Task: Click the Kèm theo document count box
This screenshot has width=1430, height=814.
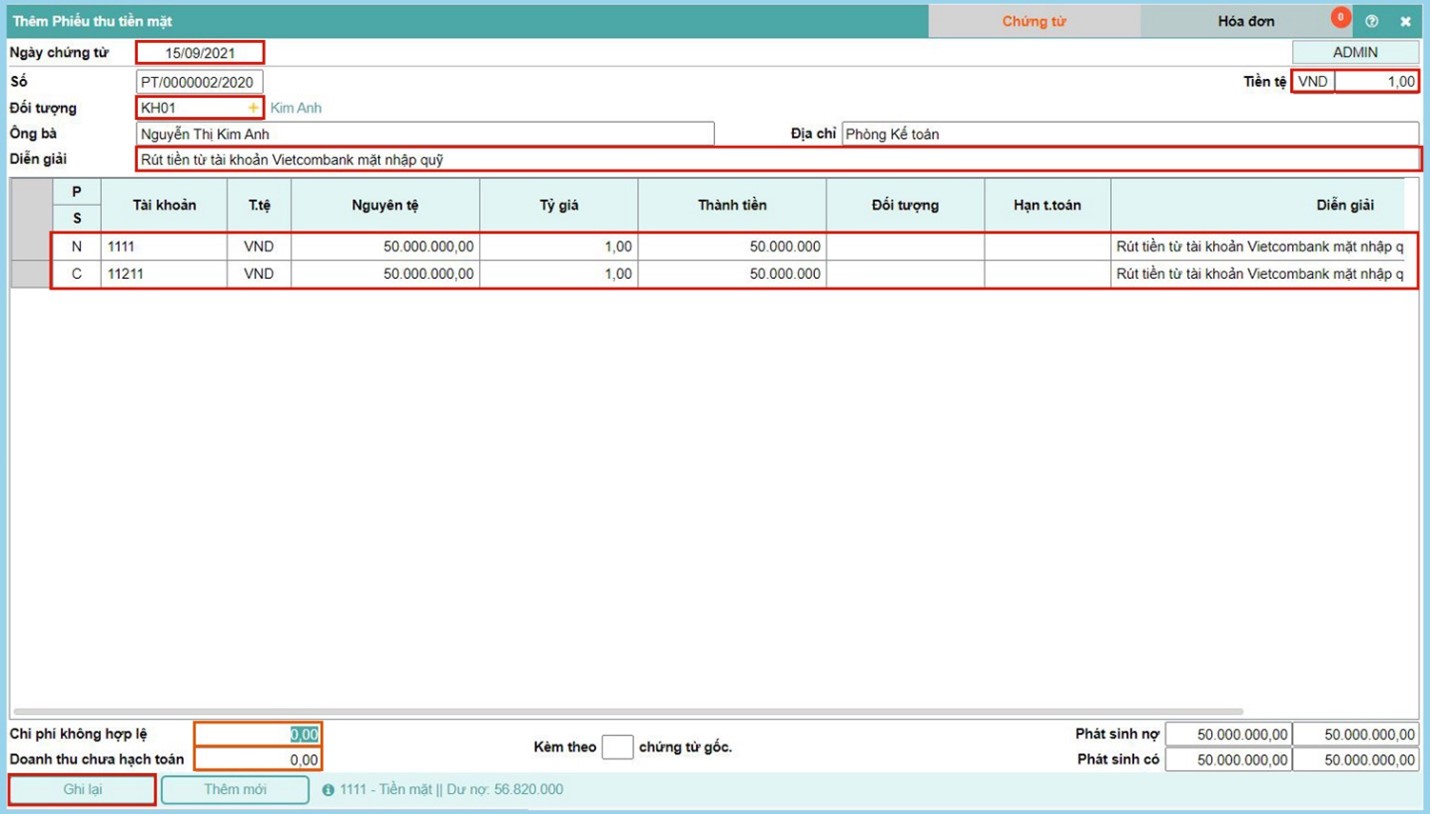Action: tap(617, 747)
